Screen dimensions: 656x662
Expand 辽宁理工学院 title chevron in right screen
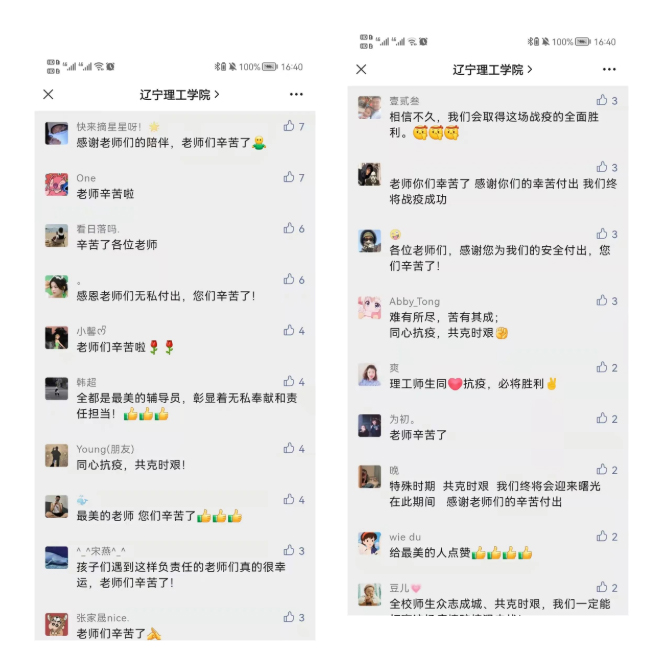[530, 69]
